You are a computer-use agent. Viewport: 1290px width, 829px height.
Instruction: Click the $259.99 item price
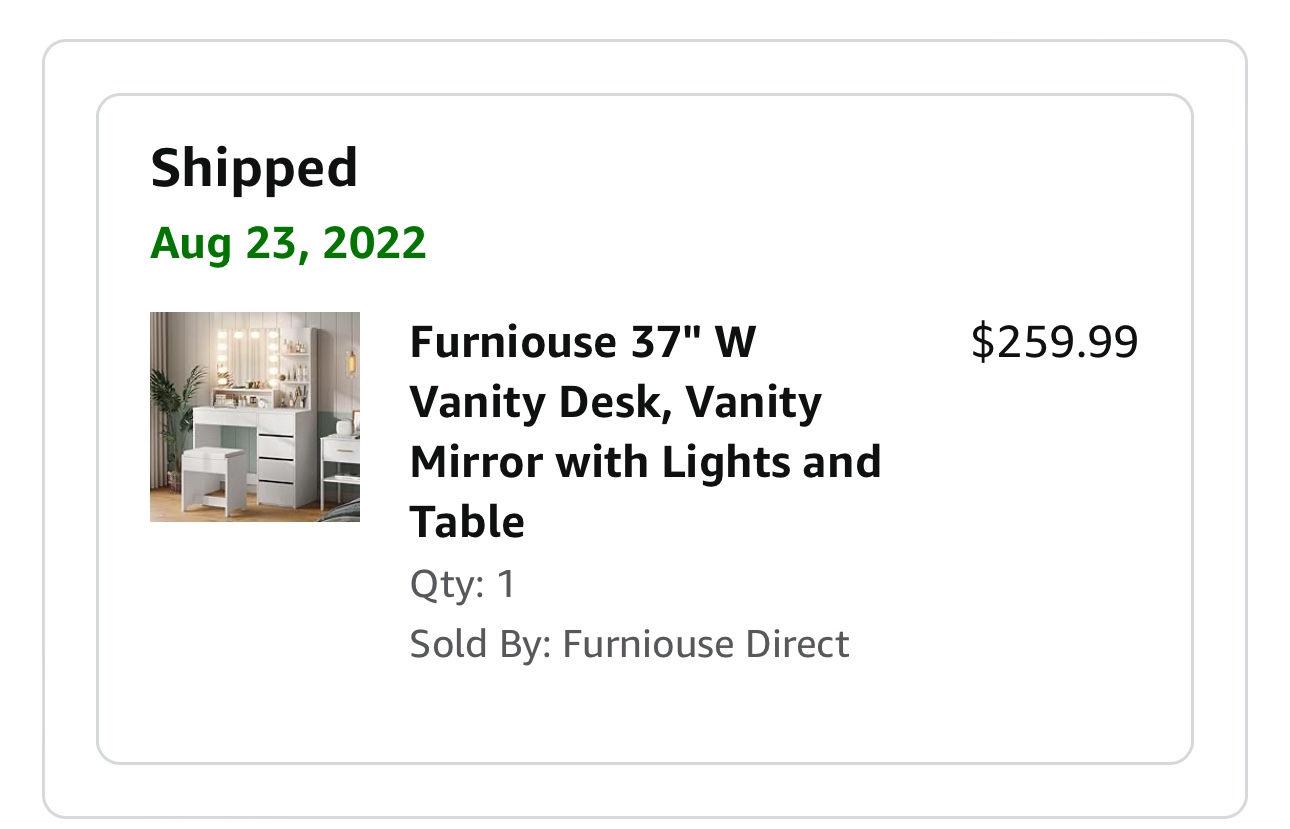click(1054, 343)
